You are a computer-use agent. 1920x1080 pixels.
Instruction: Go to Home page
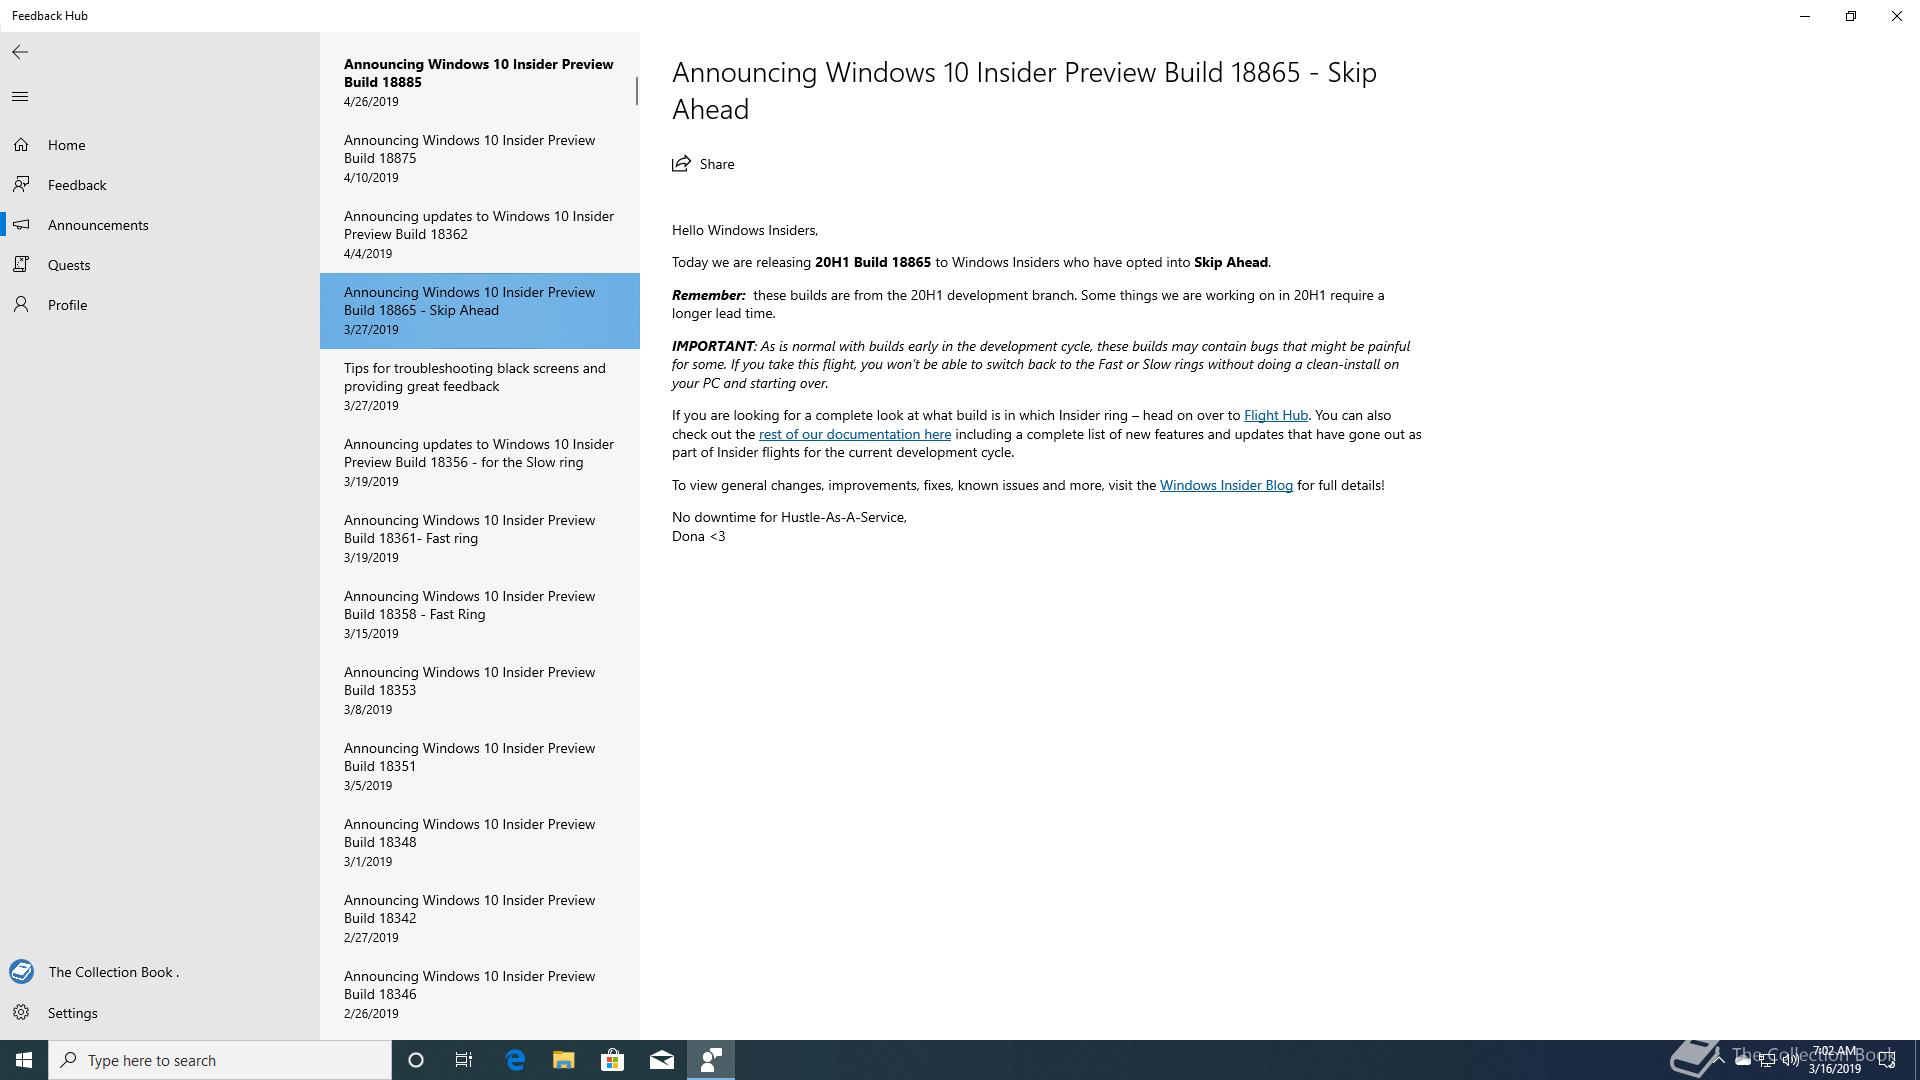(x=160, y=145)
